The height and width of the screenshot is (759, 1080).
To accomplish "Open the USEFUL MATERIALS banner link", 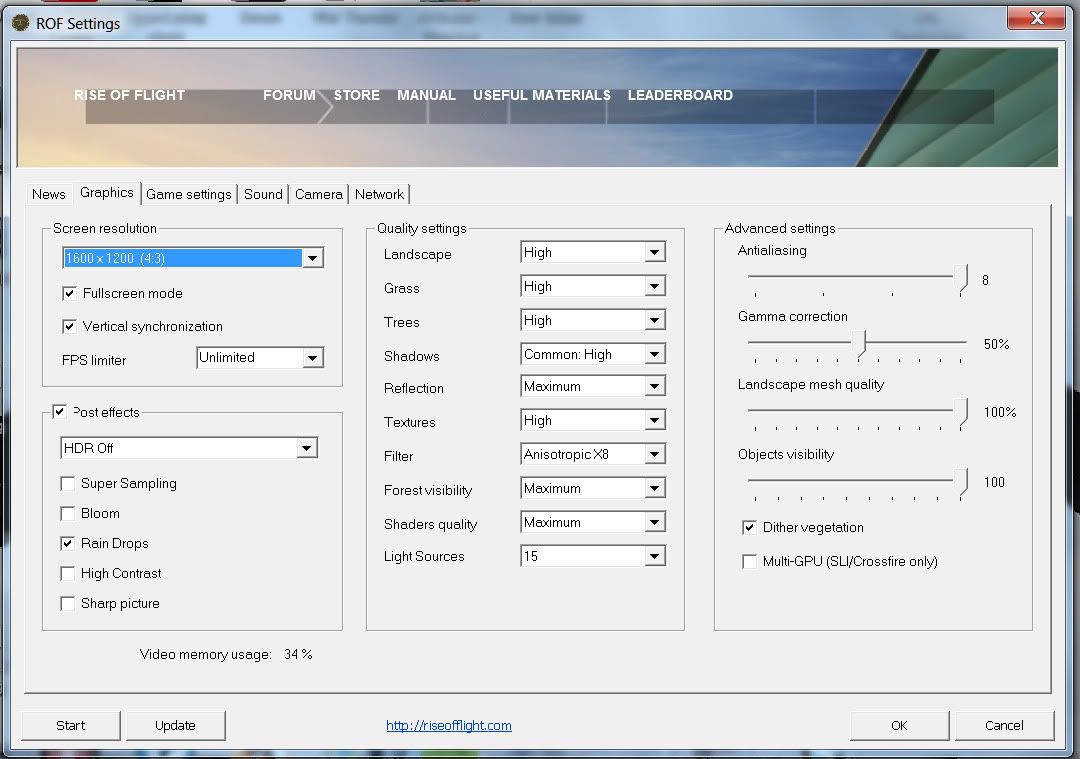I will (x=542, y=95).
